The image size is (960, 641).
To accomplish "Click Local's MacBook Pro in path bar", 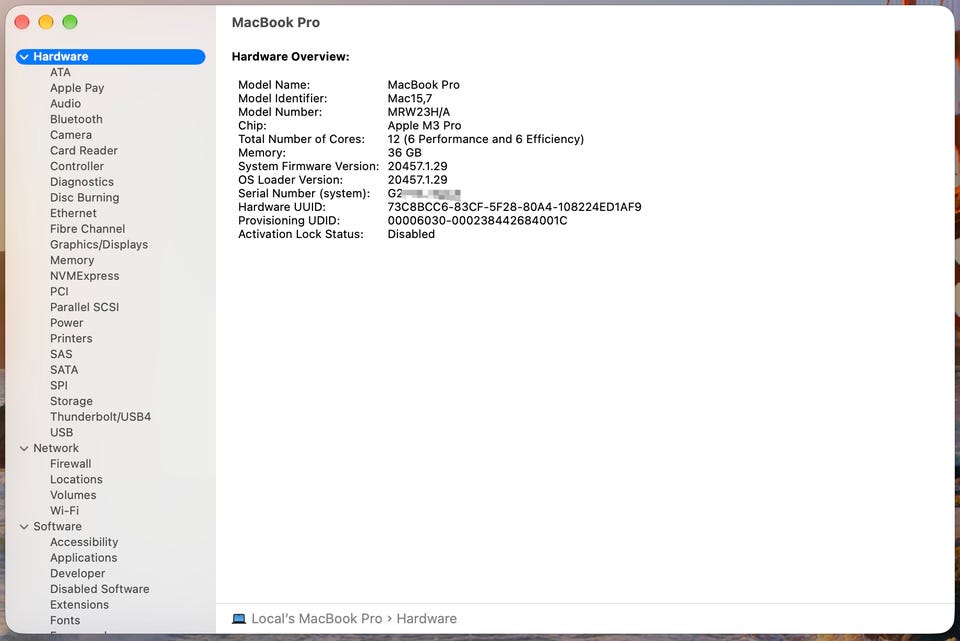I will click(317, 619).
